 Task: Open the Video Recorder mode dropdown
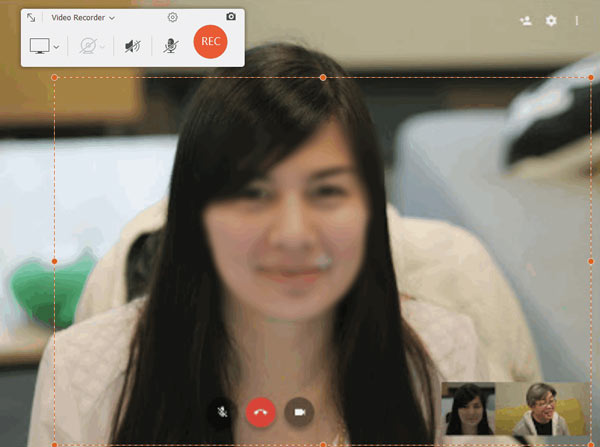pos(83,17)
